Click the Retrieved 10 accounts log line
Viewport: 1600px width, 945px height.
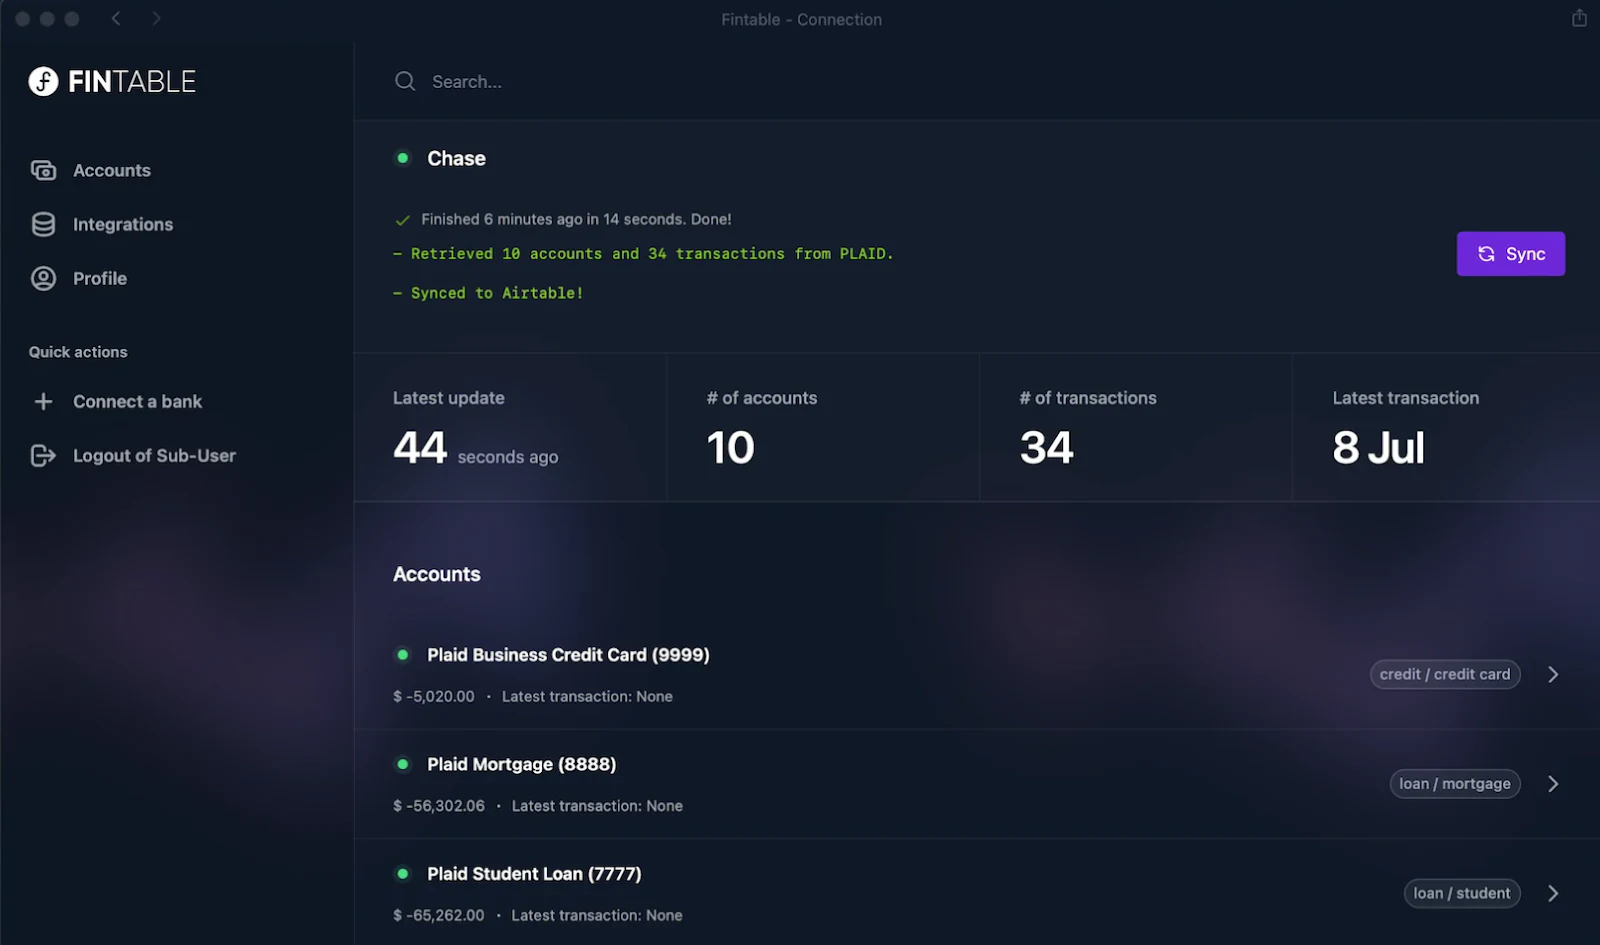coord(643,254)
